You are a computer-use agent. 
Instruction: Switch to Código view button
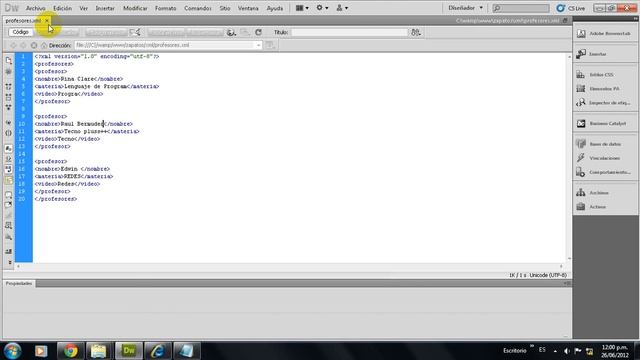click(x=20, y=32)
